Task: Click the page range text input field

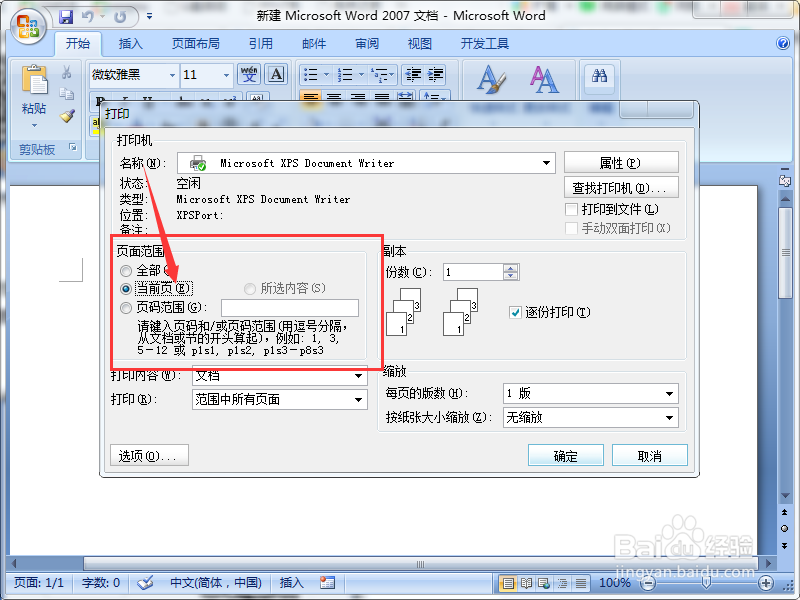Action: coord(289,308)
